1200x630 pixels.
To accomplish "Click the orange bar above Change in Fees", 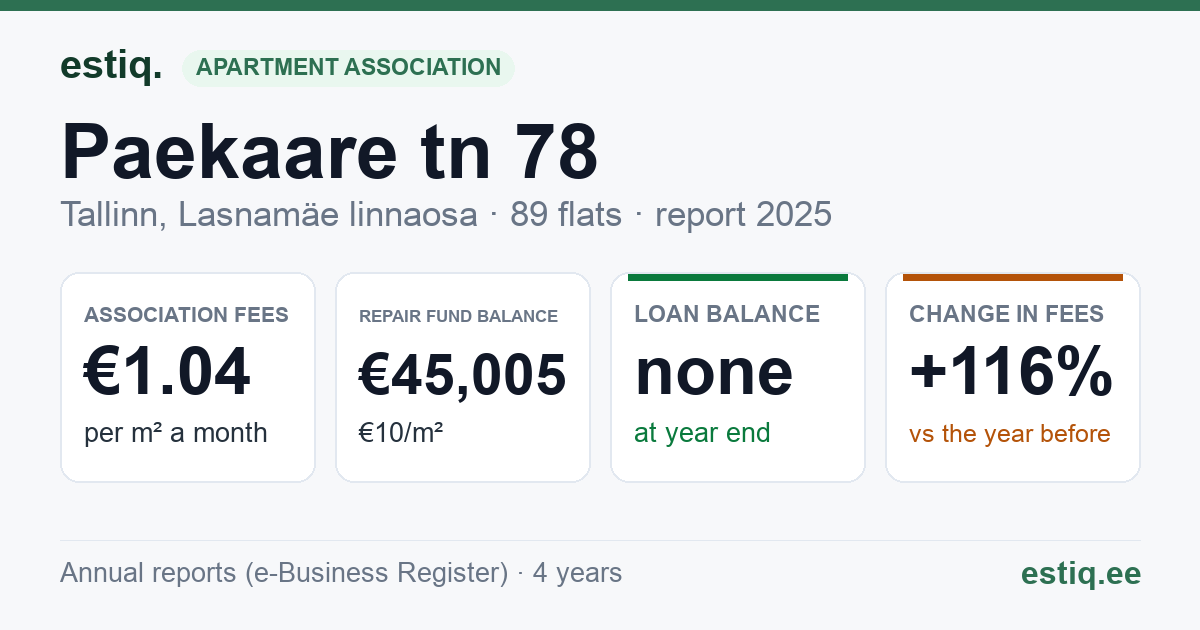I will (1013, 277).
